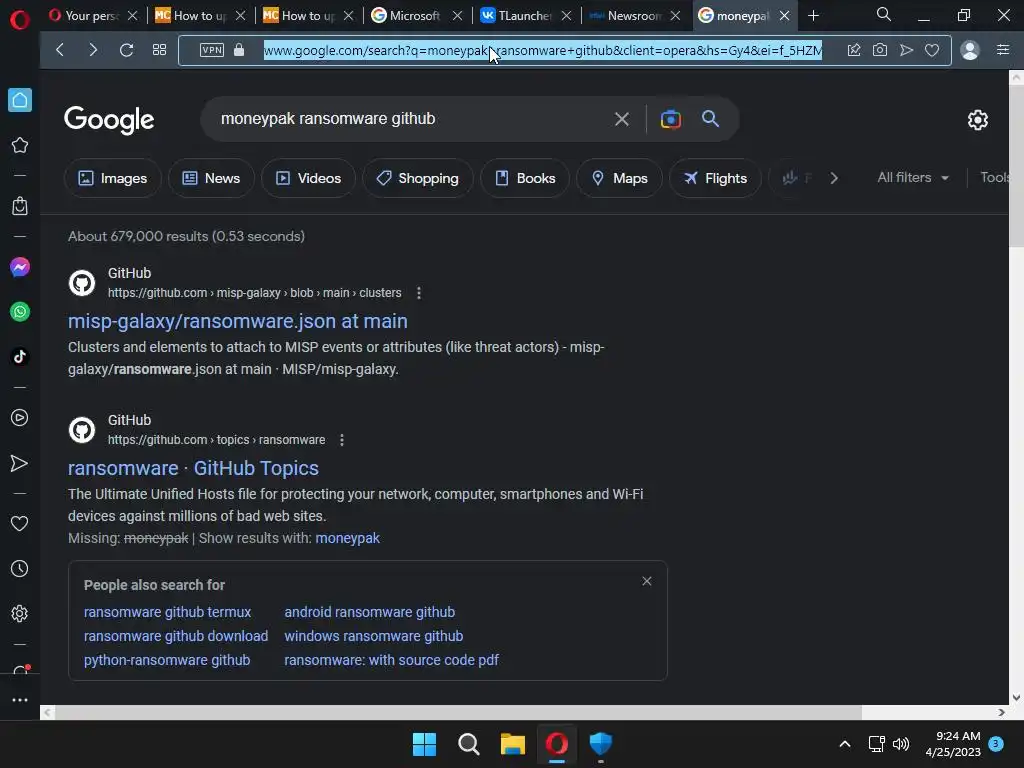The height and width of the screenshot is (768, 1024).
Task: Open File Explorer from taskbar
Action: (513, 744)
